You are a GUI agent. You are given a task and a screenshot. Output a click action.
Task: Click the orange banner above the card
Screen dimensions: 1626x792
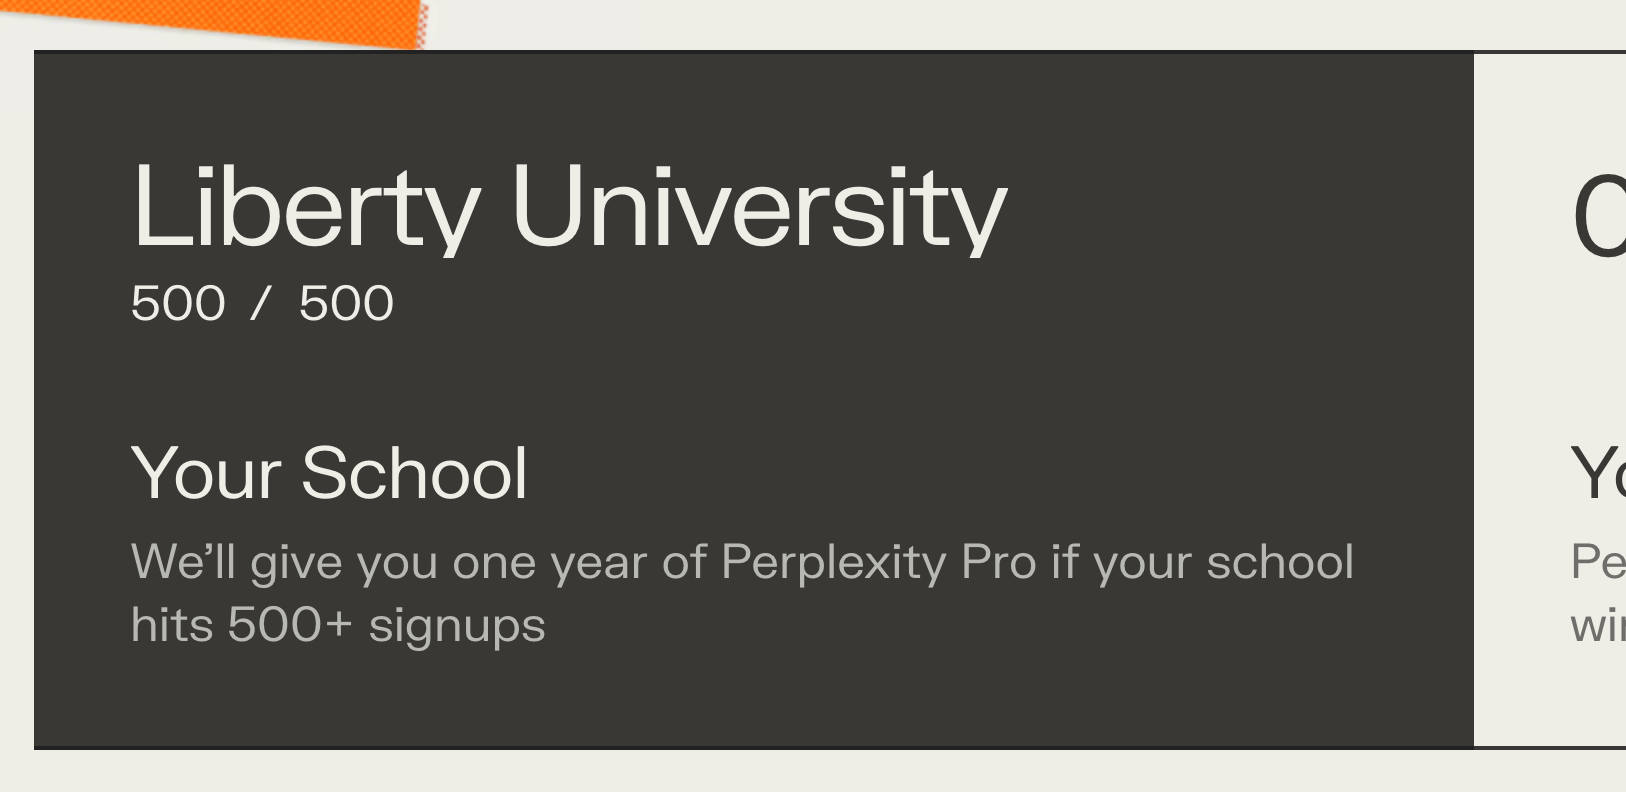(213, 20)
